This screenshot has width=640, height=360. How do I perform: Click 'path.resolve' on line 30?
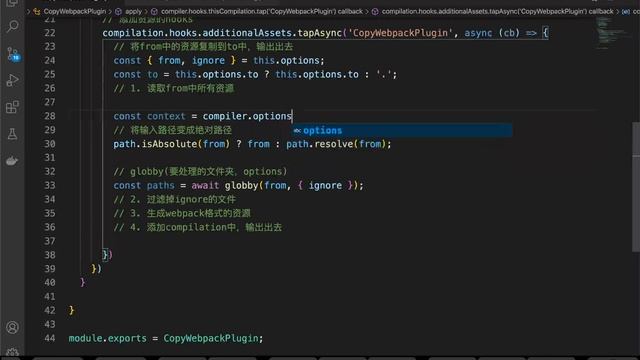click(x=320, y=144)
